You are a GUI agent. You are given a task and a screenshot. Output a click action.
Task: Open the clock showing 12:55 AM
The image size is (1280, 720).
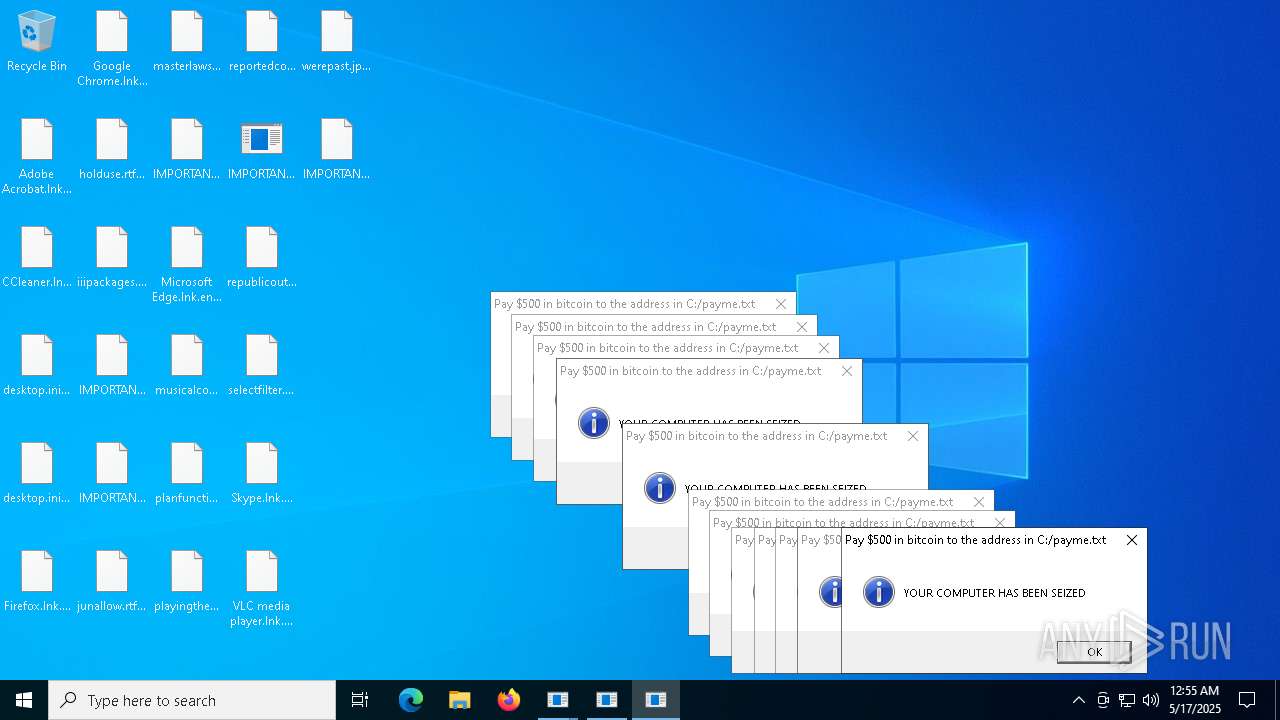[1195, 700]
